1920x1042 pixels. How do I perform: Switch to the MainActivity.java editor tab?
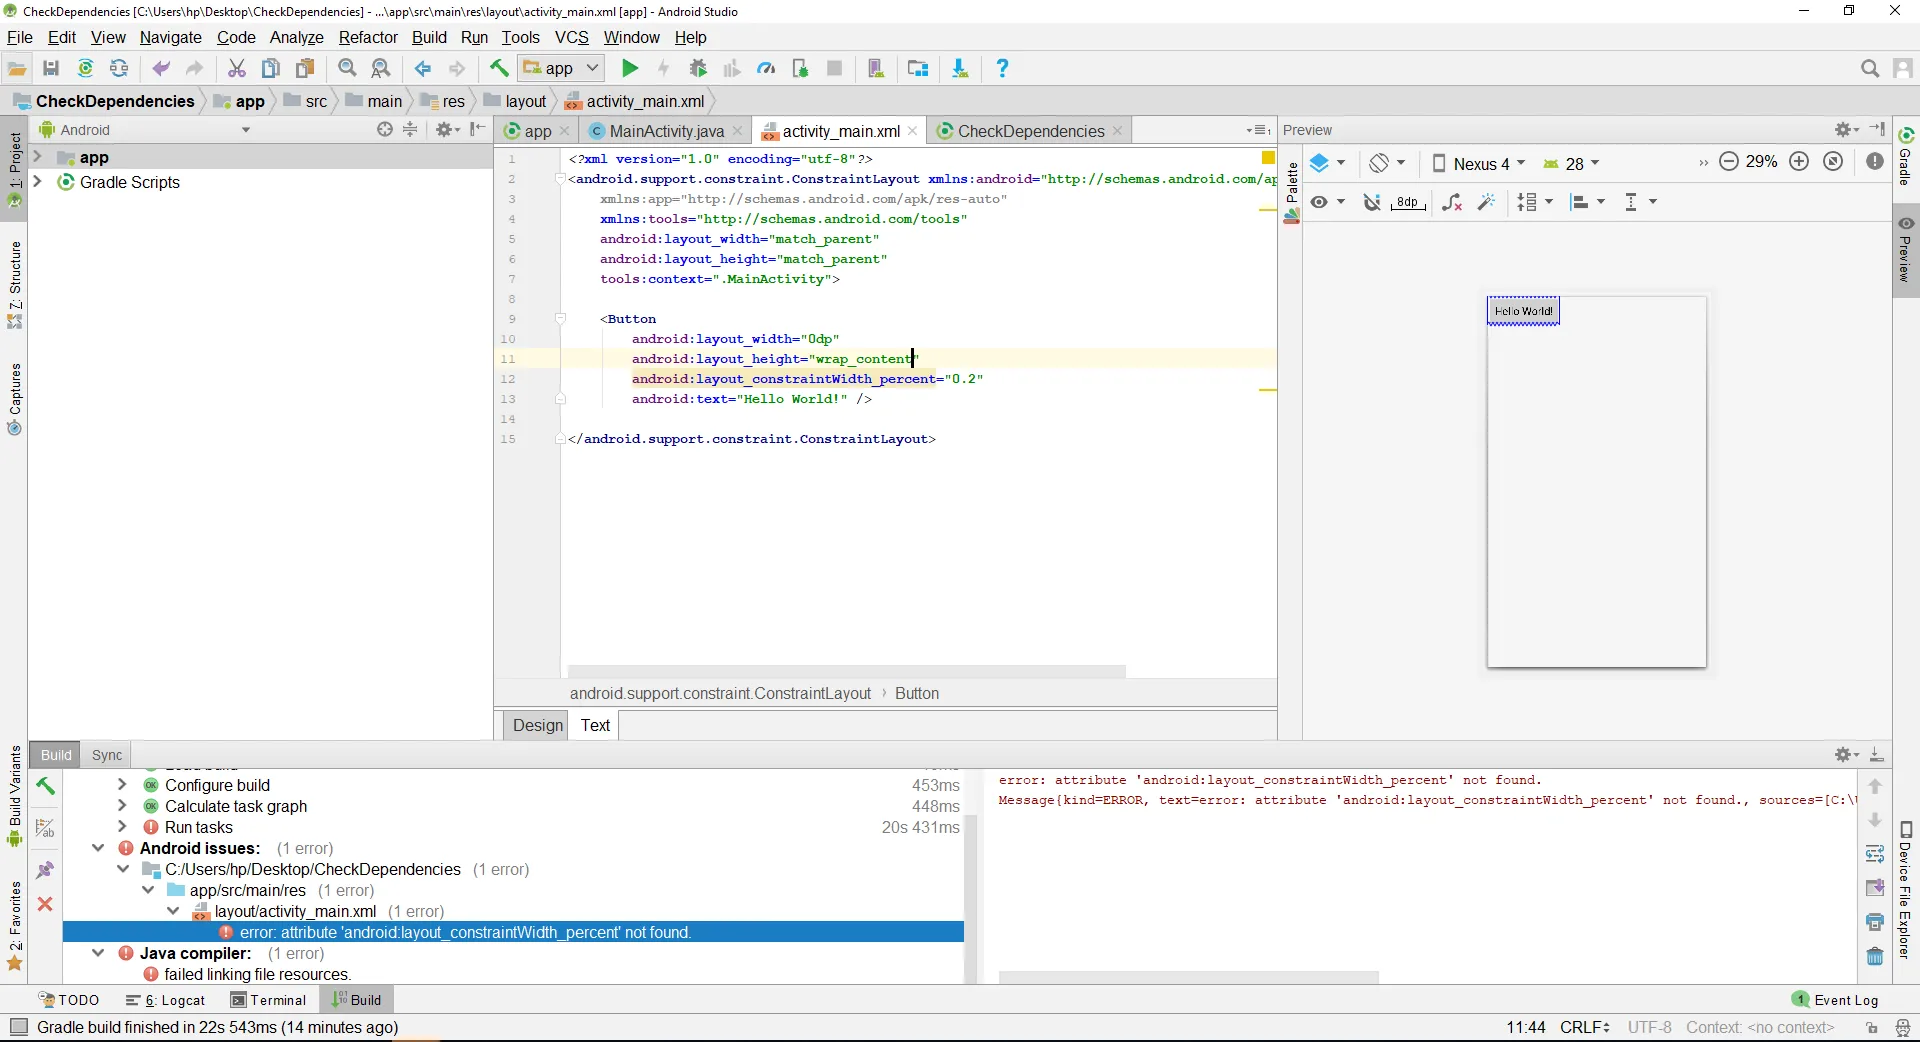tap(666, 131)
